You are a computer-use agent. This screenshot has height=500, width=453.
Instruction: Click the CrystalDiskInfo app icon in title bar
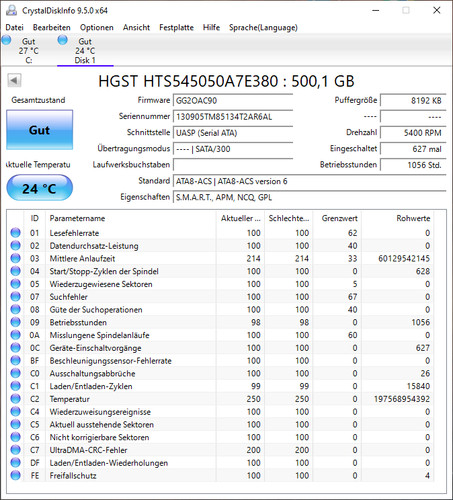[11, 10]
